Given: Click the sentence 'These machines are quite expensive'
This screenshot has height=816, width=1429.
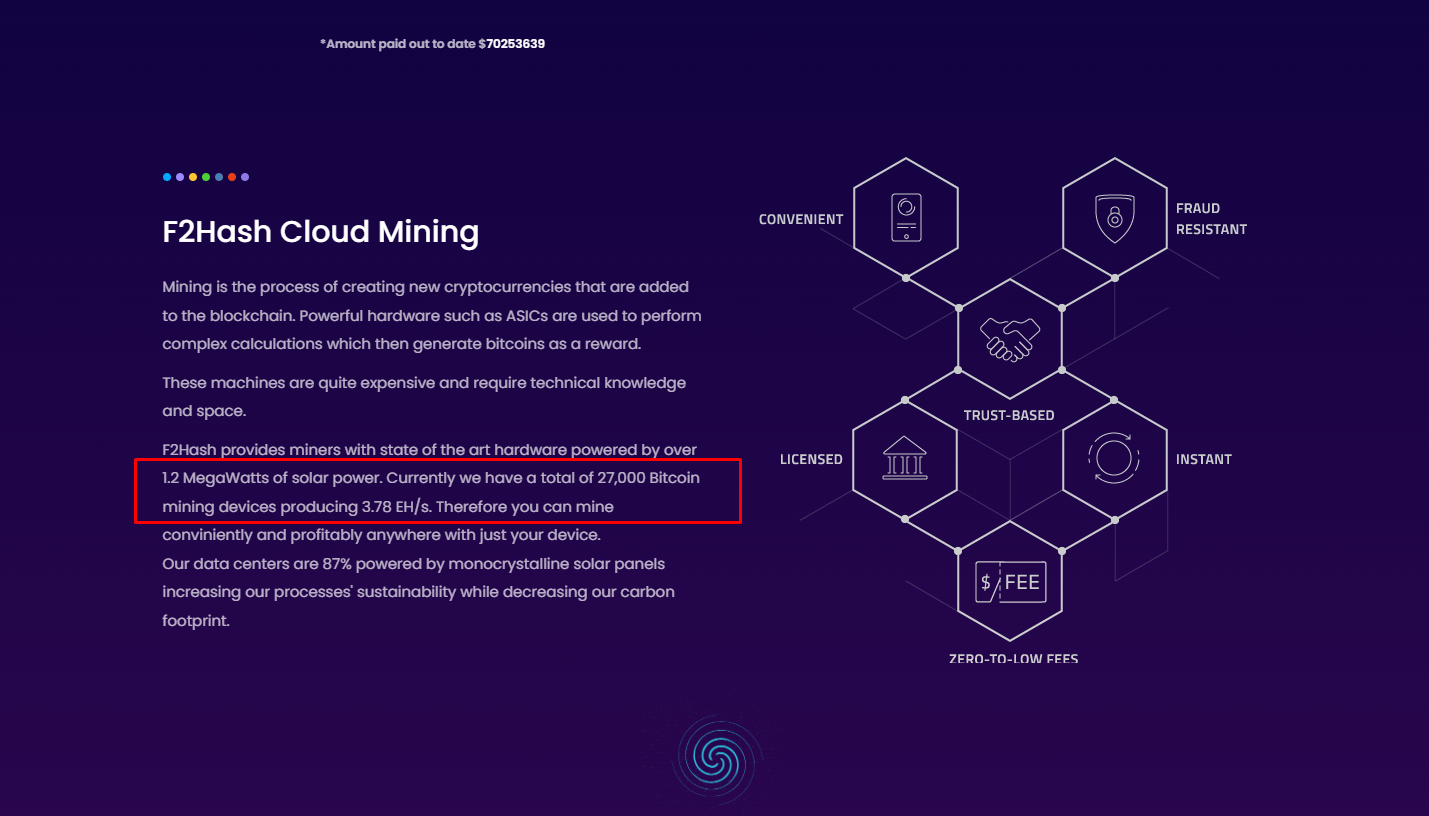Looking at the screenshot, I should click(x=425, y=397).
